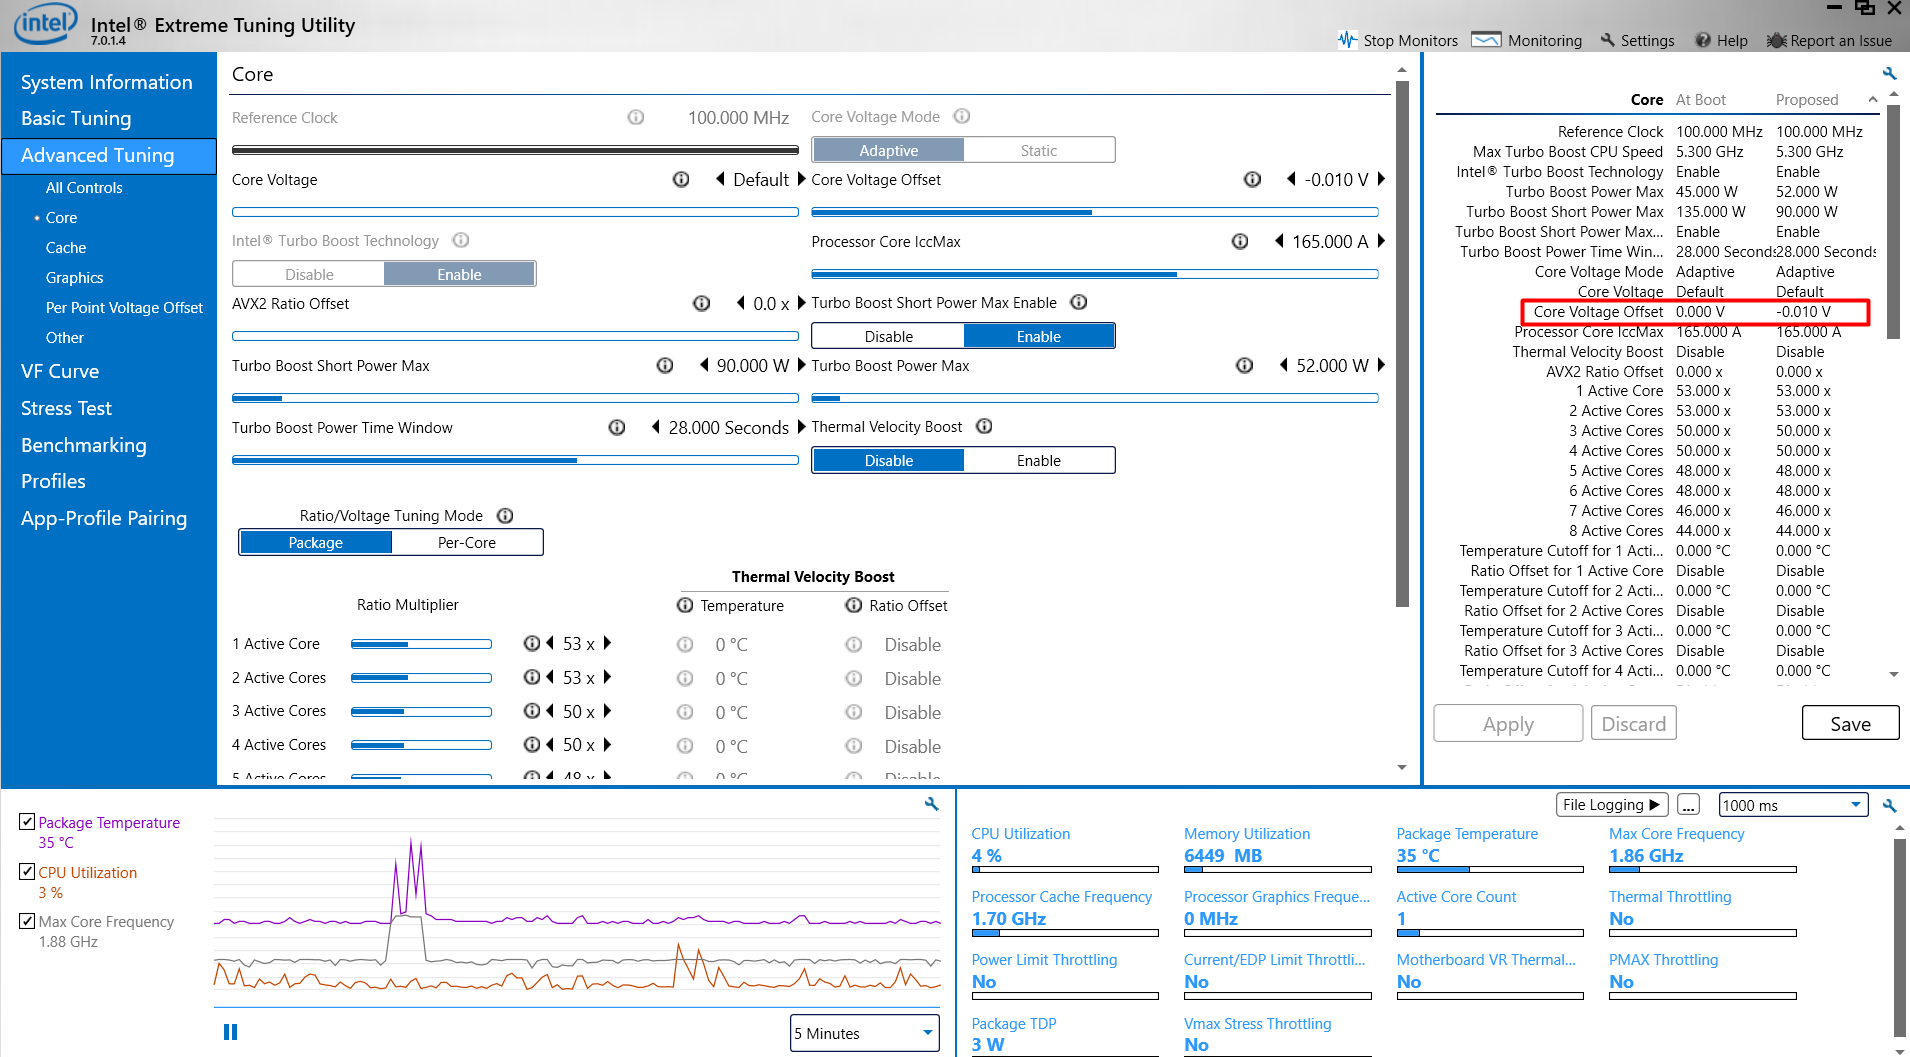This screenshot has height=1057, width=1910.
Task: Click Thermal Velocity Temperature column info icon
Action: [x=685, y=605]
